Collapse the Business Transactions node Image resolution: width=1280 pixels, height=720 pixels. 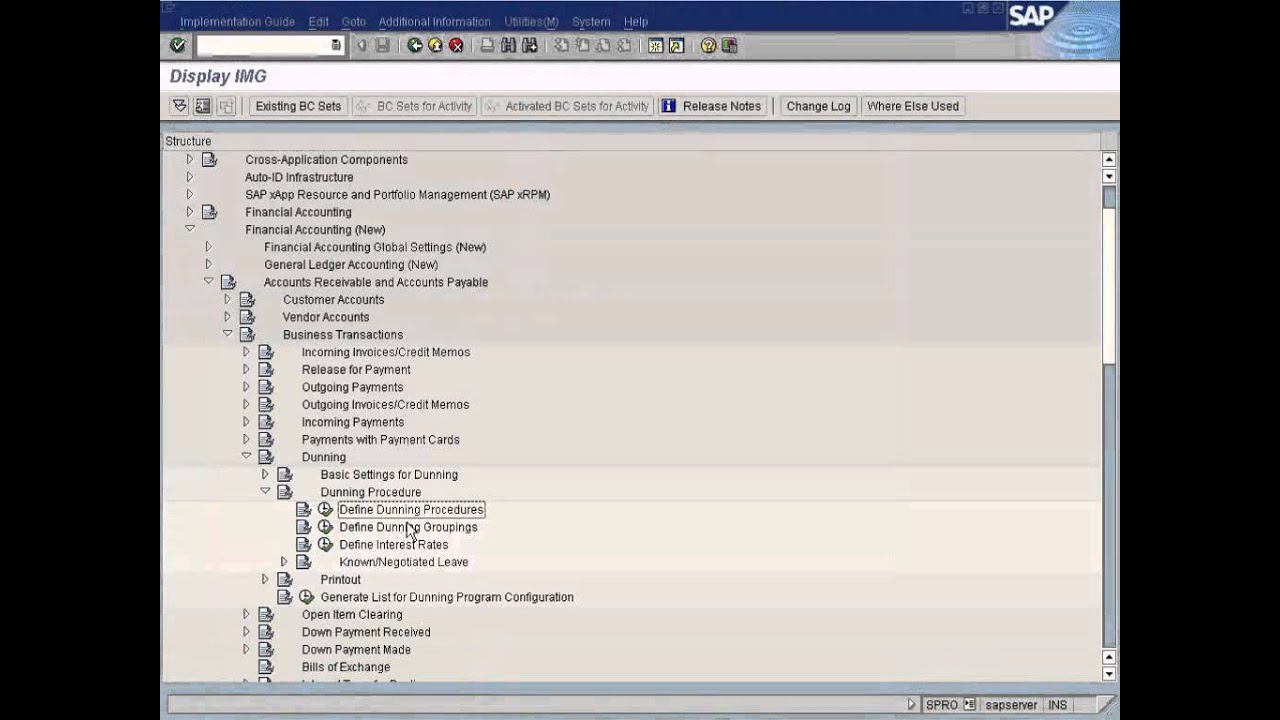point(227,334)
